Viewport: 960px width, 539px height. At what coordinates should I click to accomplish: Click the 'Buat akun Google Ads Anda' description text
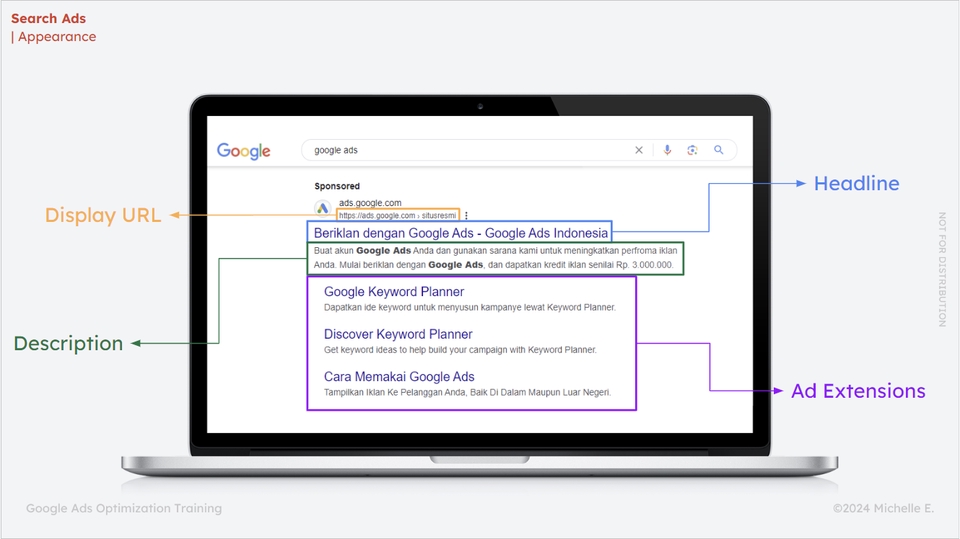[495, 258]
